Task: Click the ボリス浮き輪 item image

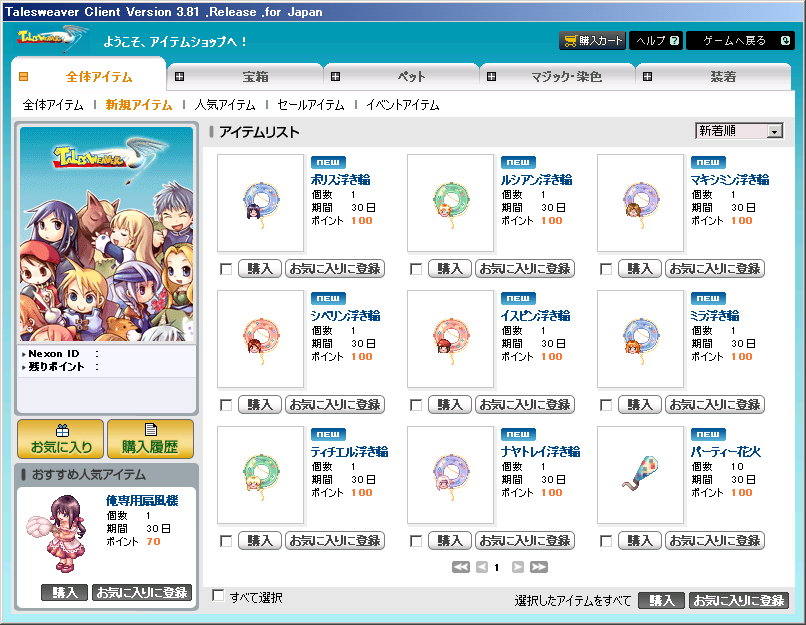Action: point(260,202)
